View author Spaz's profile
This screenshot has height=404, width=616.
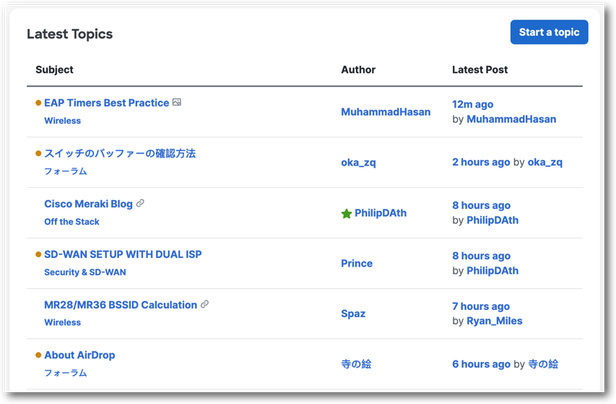point(353,313)
